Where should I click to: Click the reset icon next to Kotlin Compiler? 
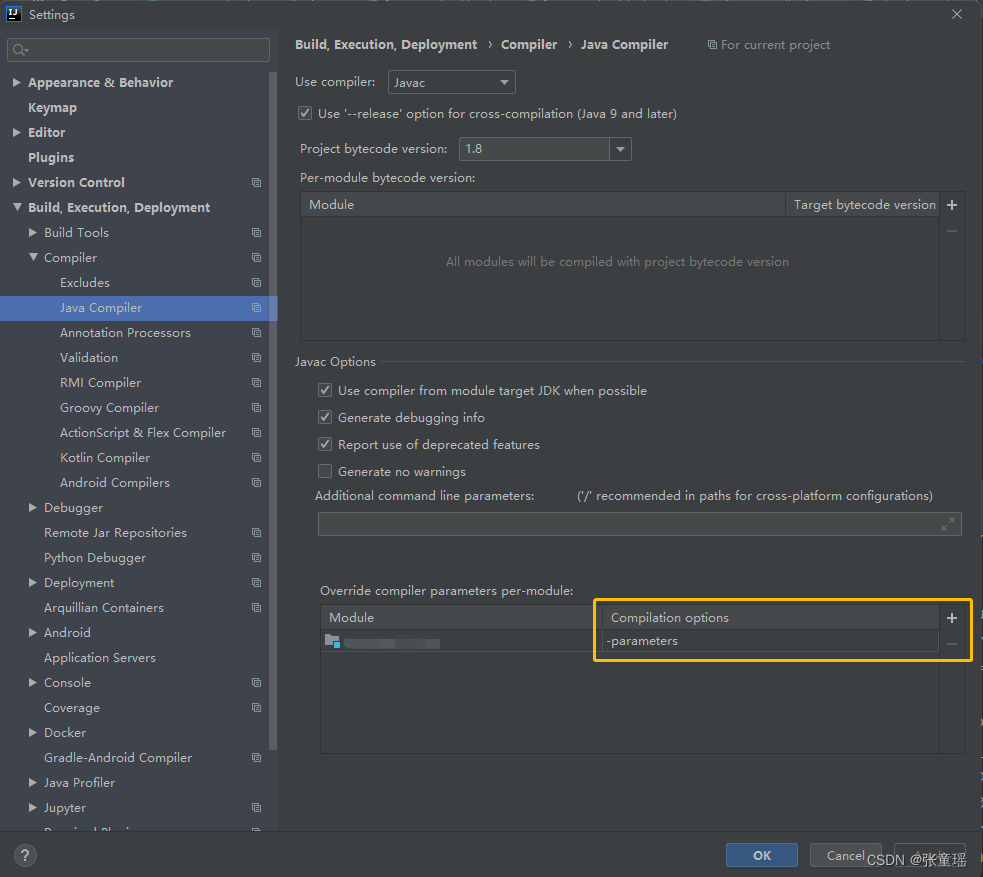(x=256, y=457)
